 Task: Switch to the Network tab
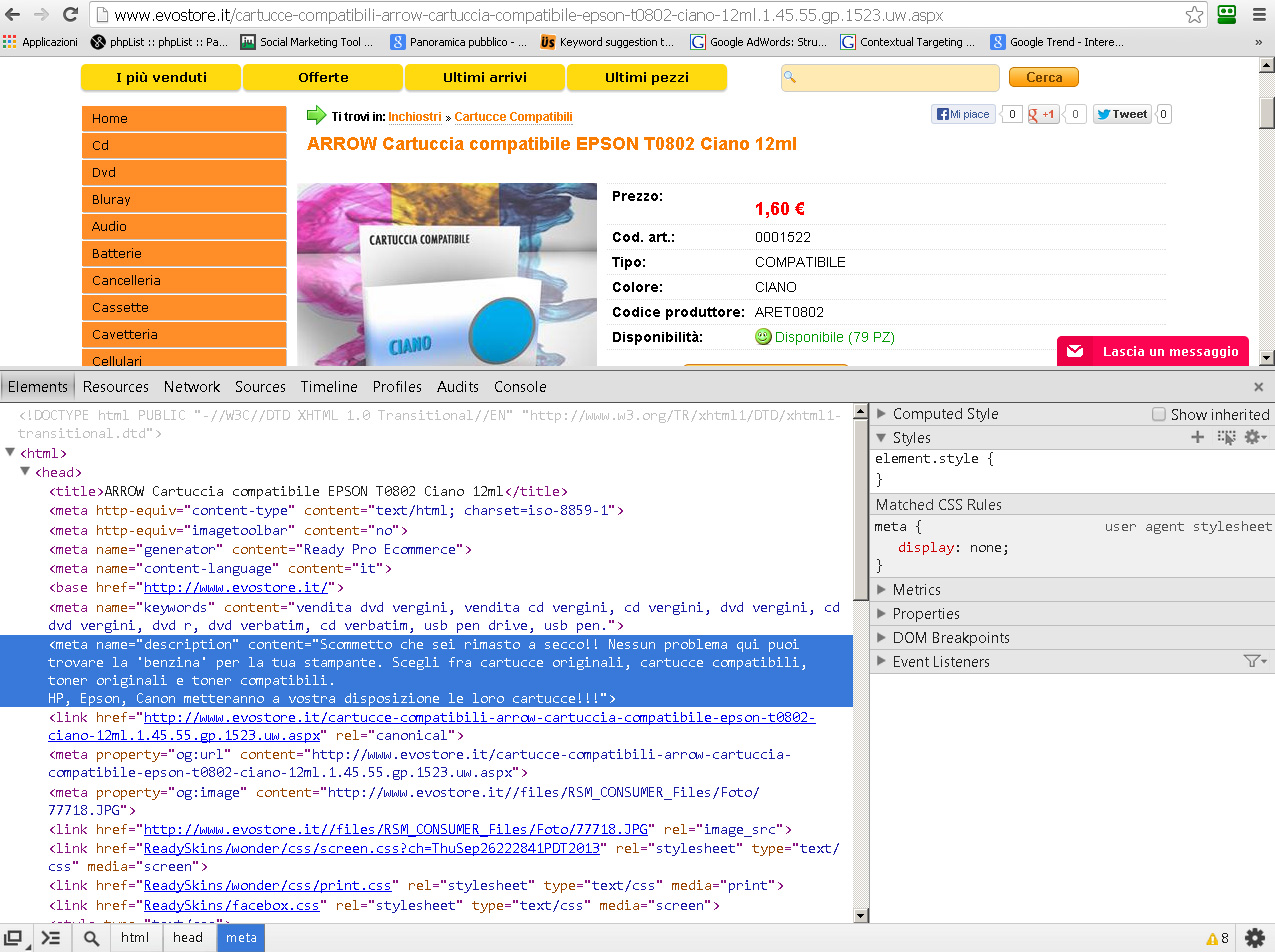[x=192, y=387]
